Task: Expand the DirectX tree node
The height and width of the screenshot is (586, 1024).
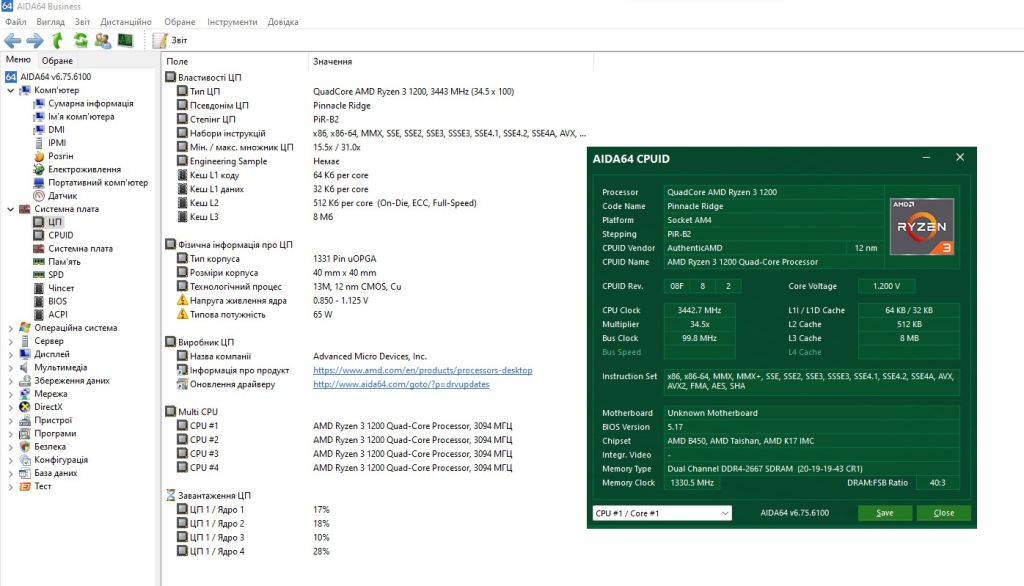Action: point(10,407)
